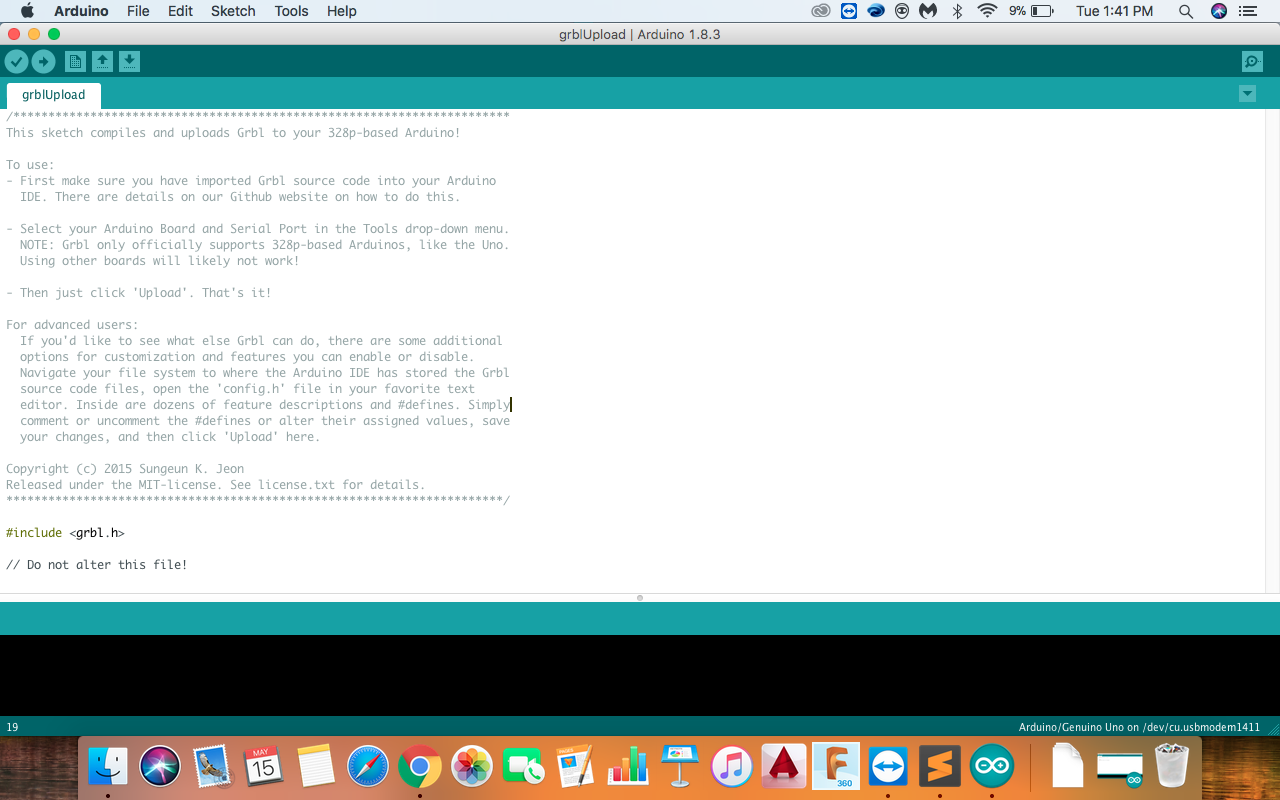Open the Arduino application menu
This screenshot has width=1280, height=800.
pyautogui.click(x=81, y=11)
